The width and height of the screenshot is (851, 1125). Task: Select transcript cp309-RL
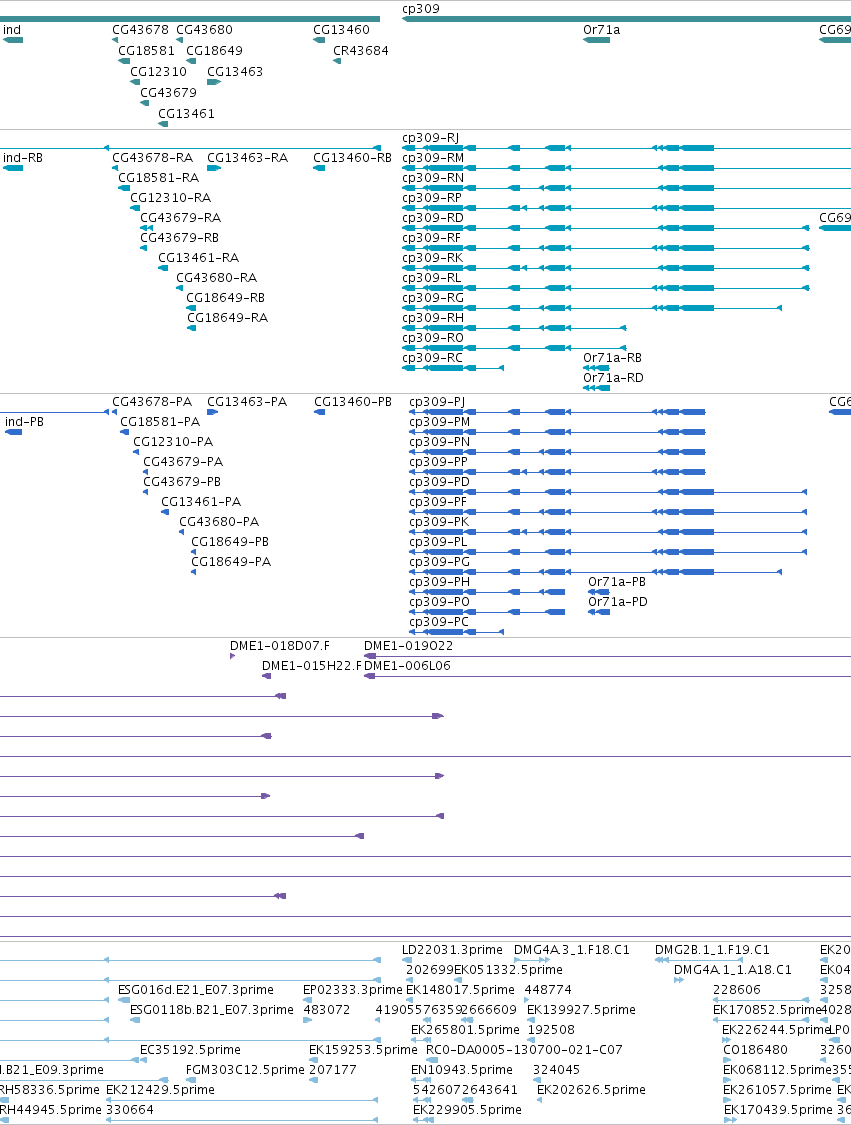coord(432,278)
